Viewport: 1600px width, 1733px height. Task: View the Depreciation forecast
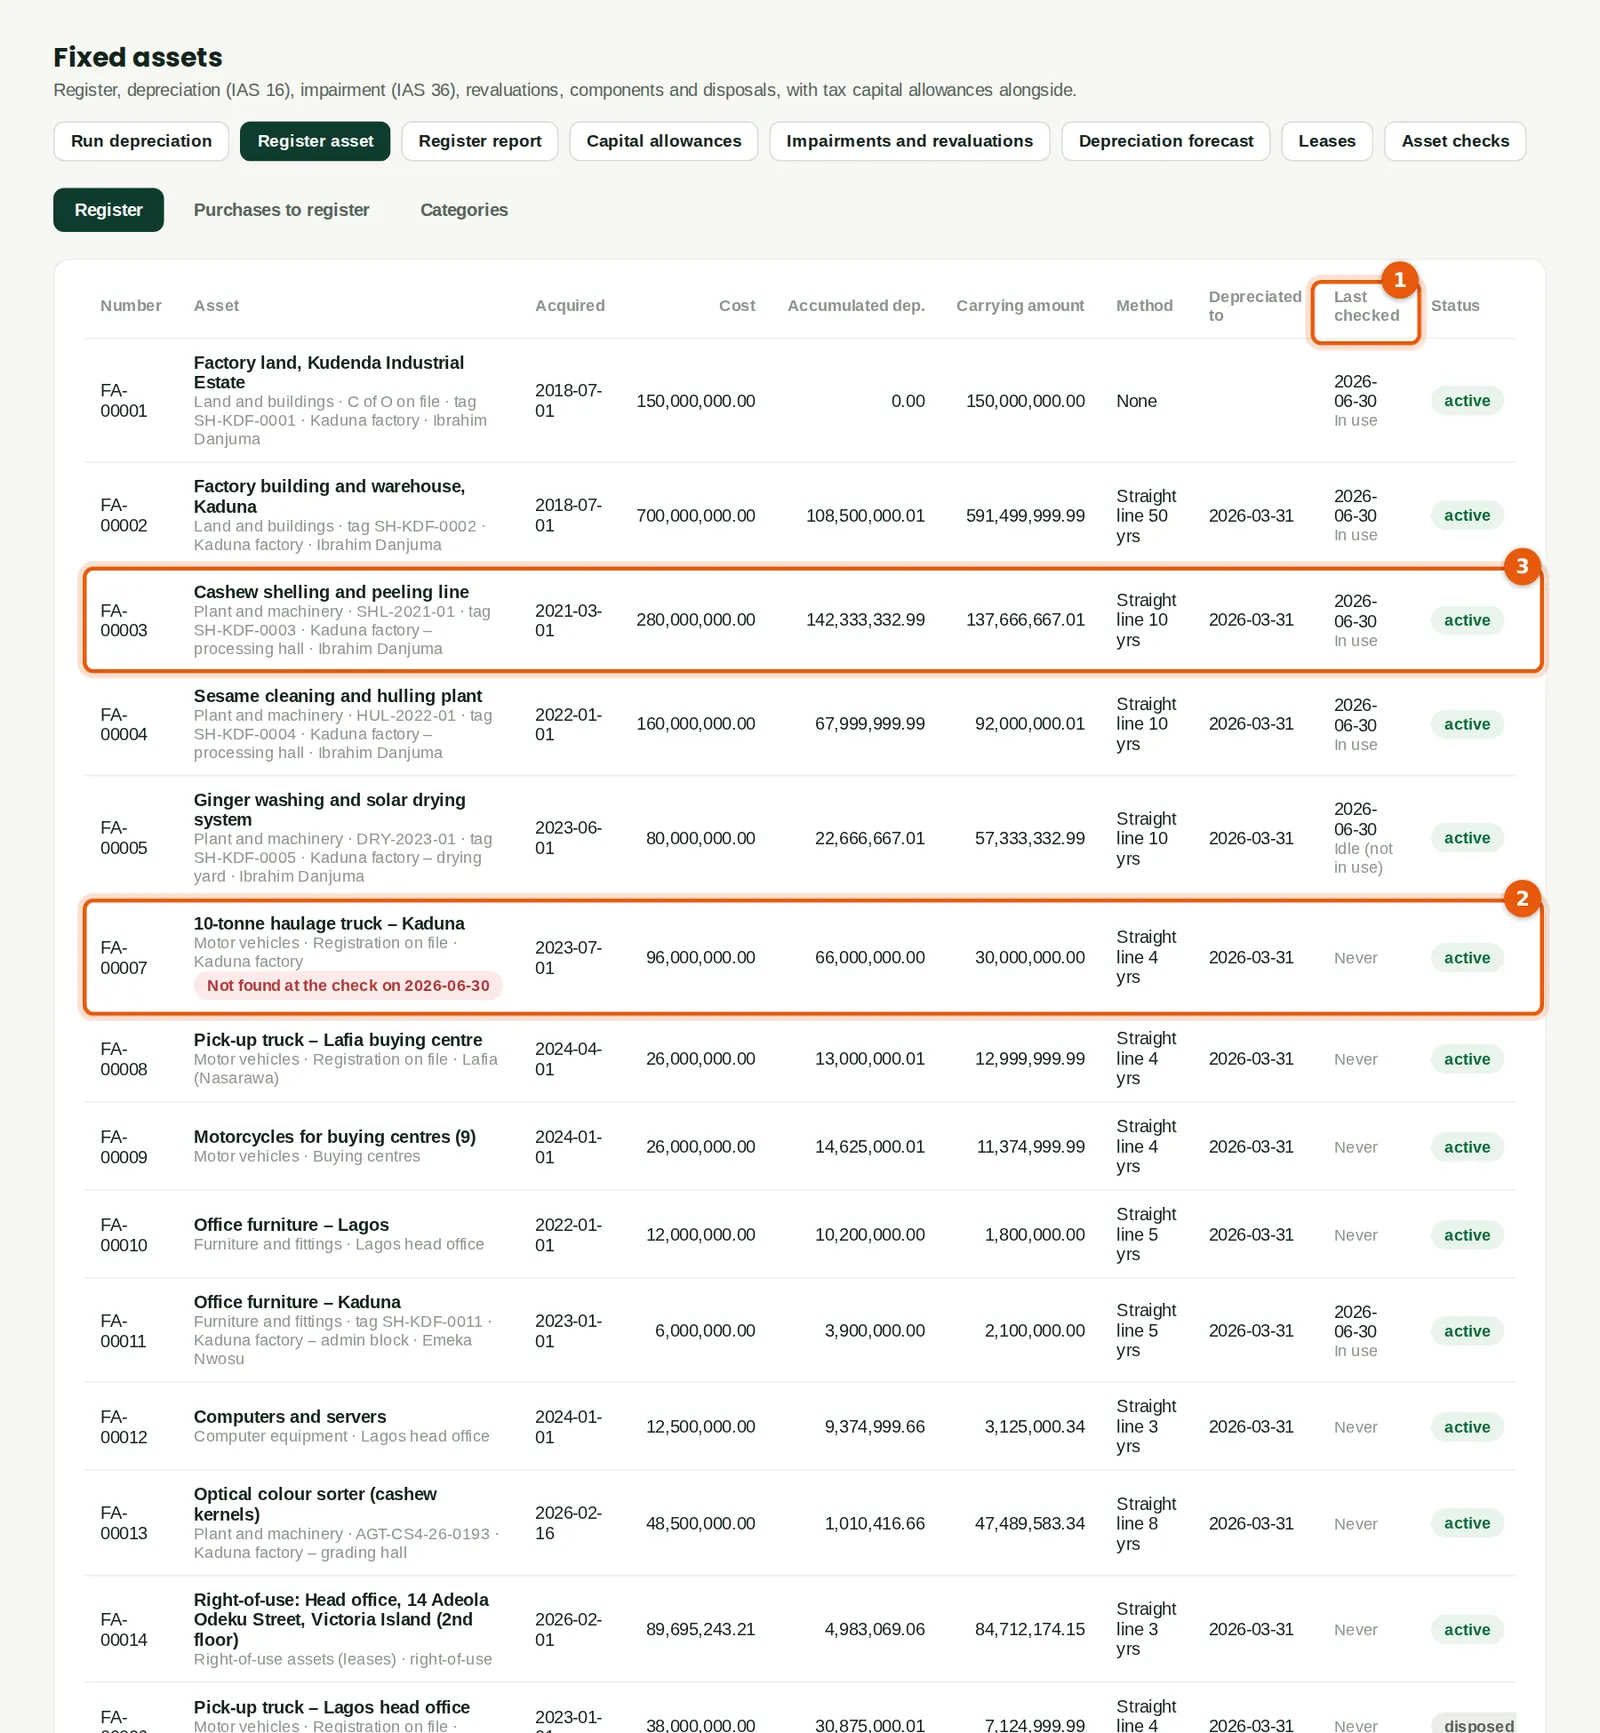tap(1166, 141)
